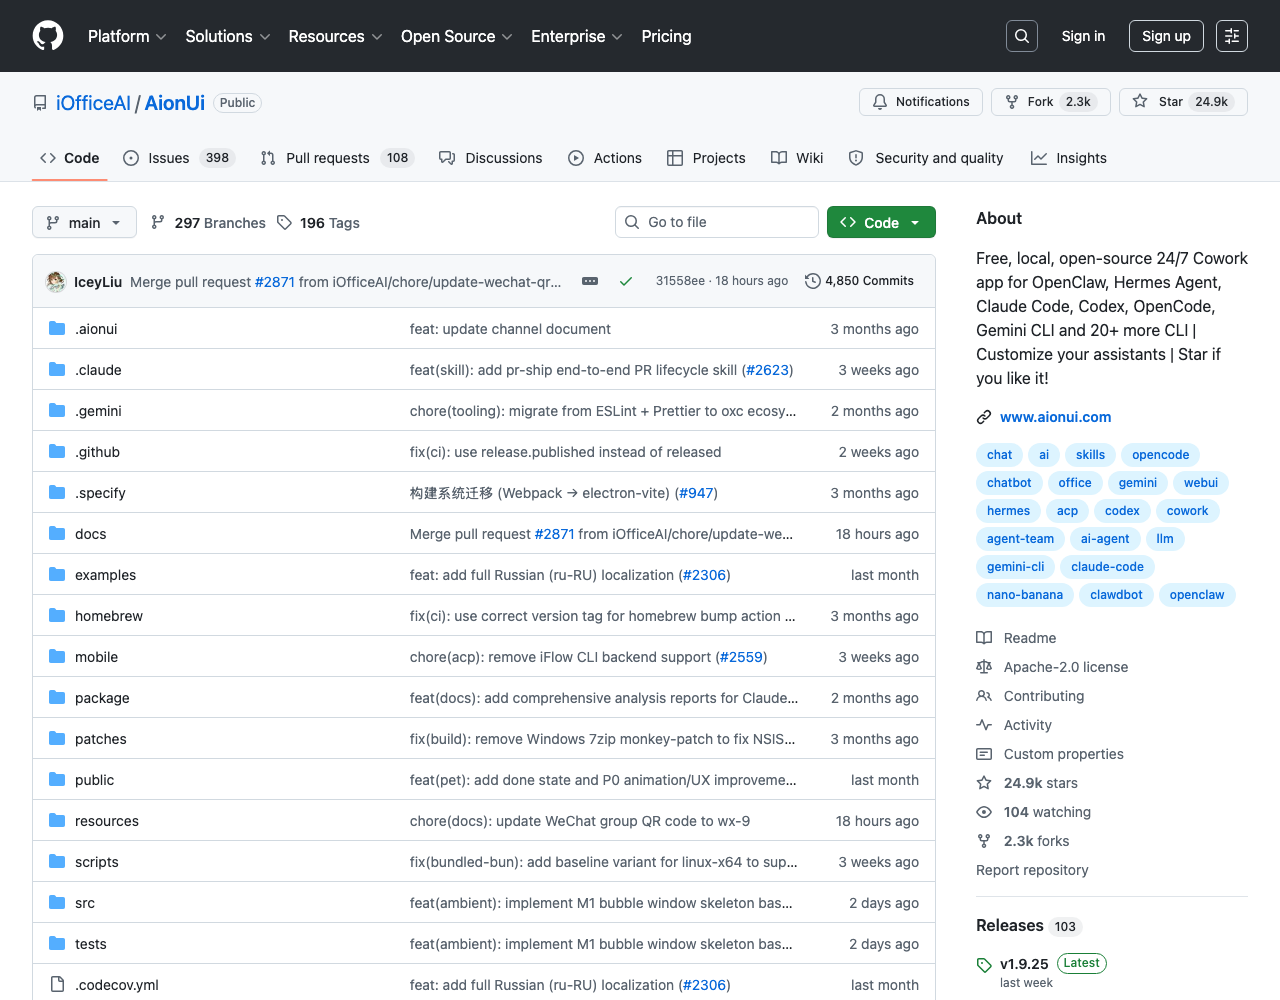1280x1000 pixels.
Task: Open the green Code dropdown button
Action: pyautogui.click(x=881, y=222)
